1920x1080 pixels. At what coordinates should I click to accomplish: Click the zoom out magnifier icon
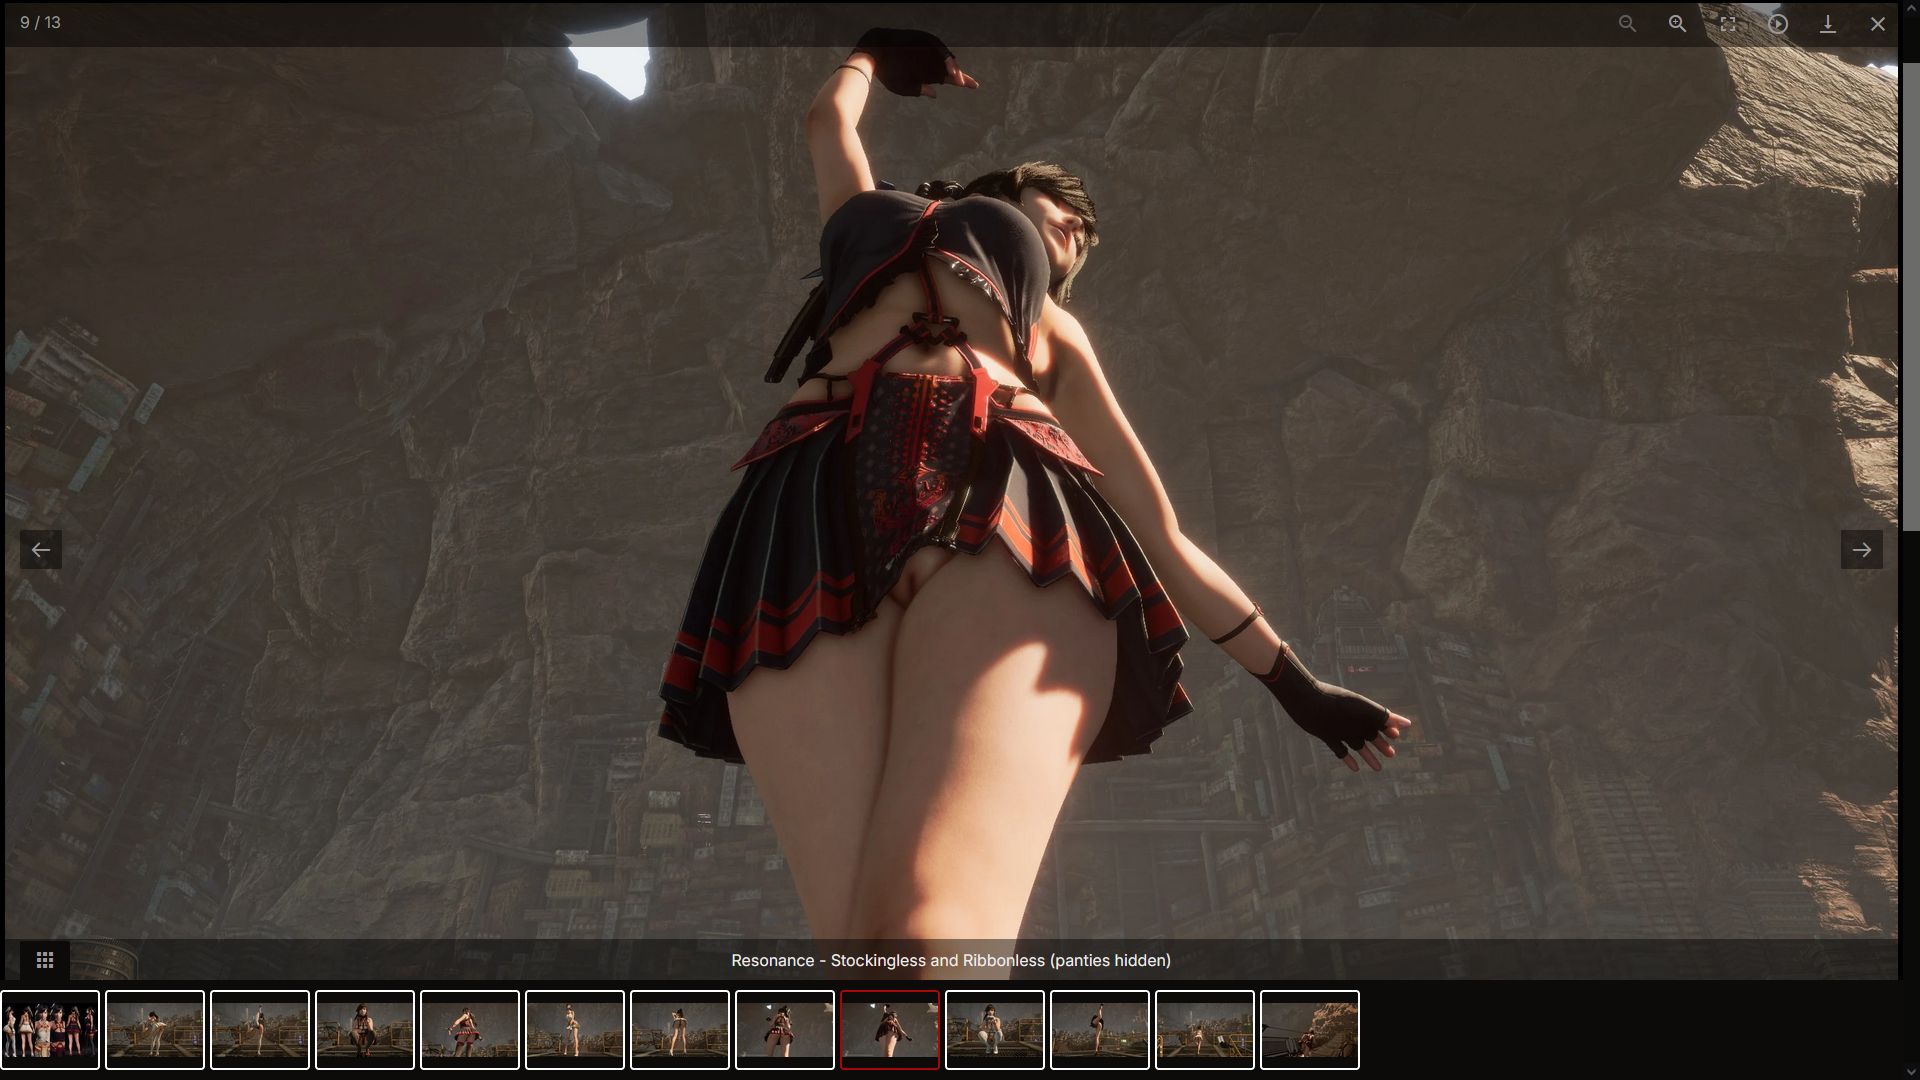pyautogui.click(x=1627, y=23)
